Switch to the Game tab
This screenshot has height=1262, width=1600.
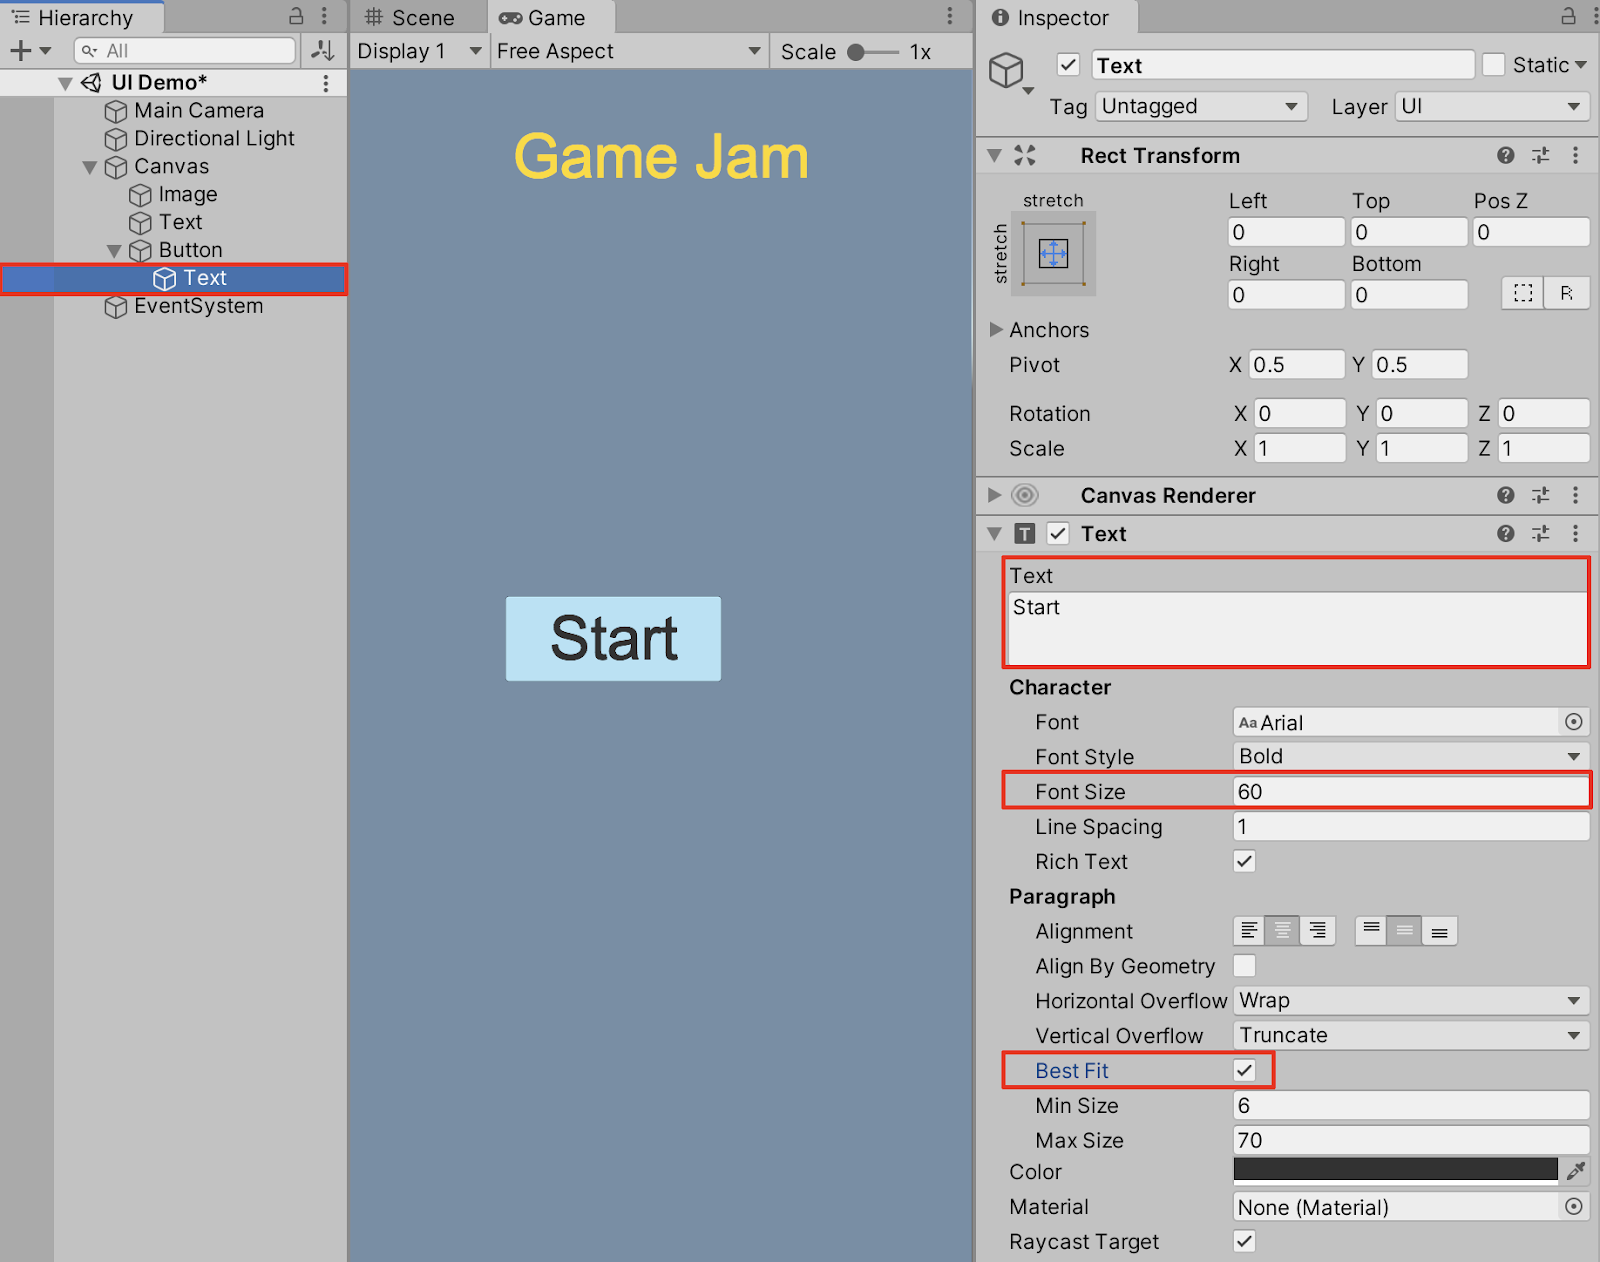[x=543, y=18]
